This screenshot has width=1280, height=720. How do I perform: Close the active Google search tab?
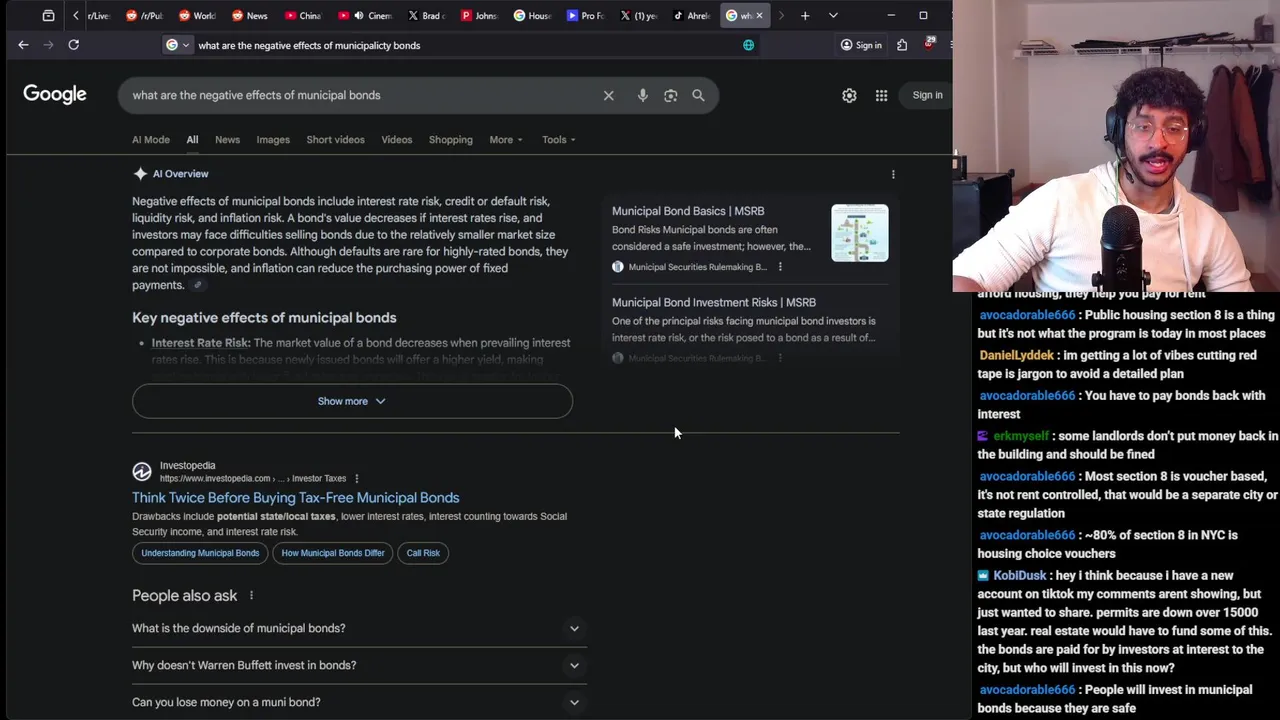759,15
